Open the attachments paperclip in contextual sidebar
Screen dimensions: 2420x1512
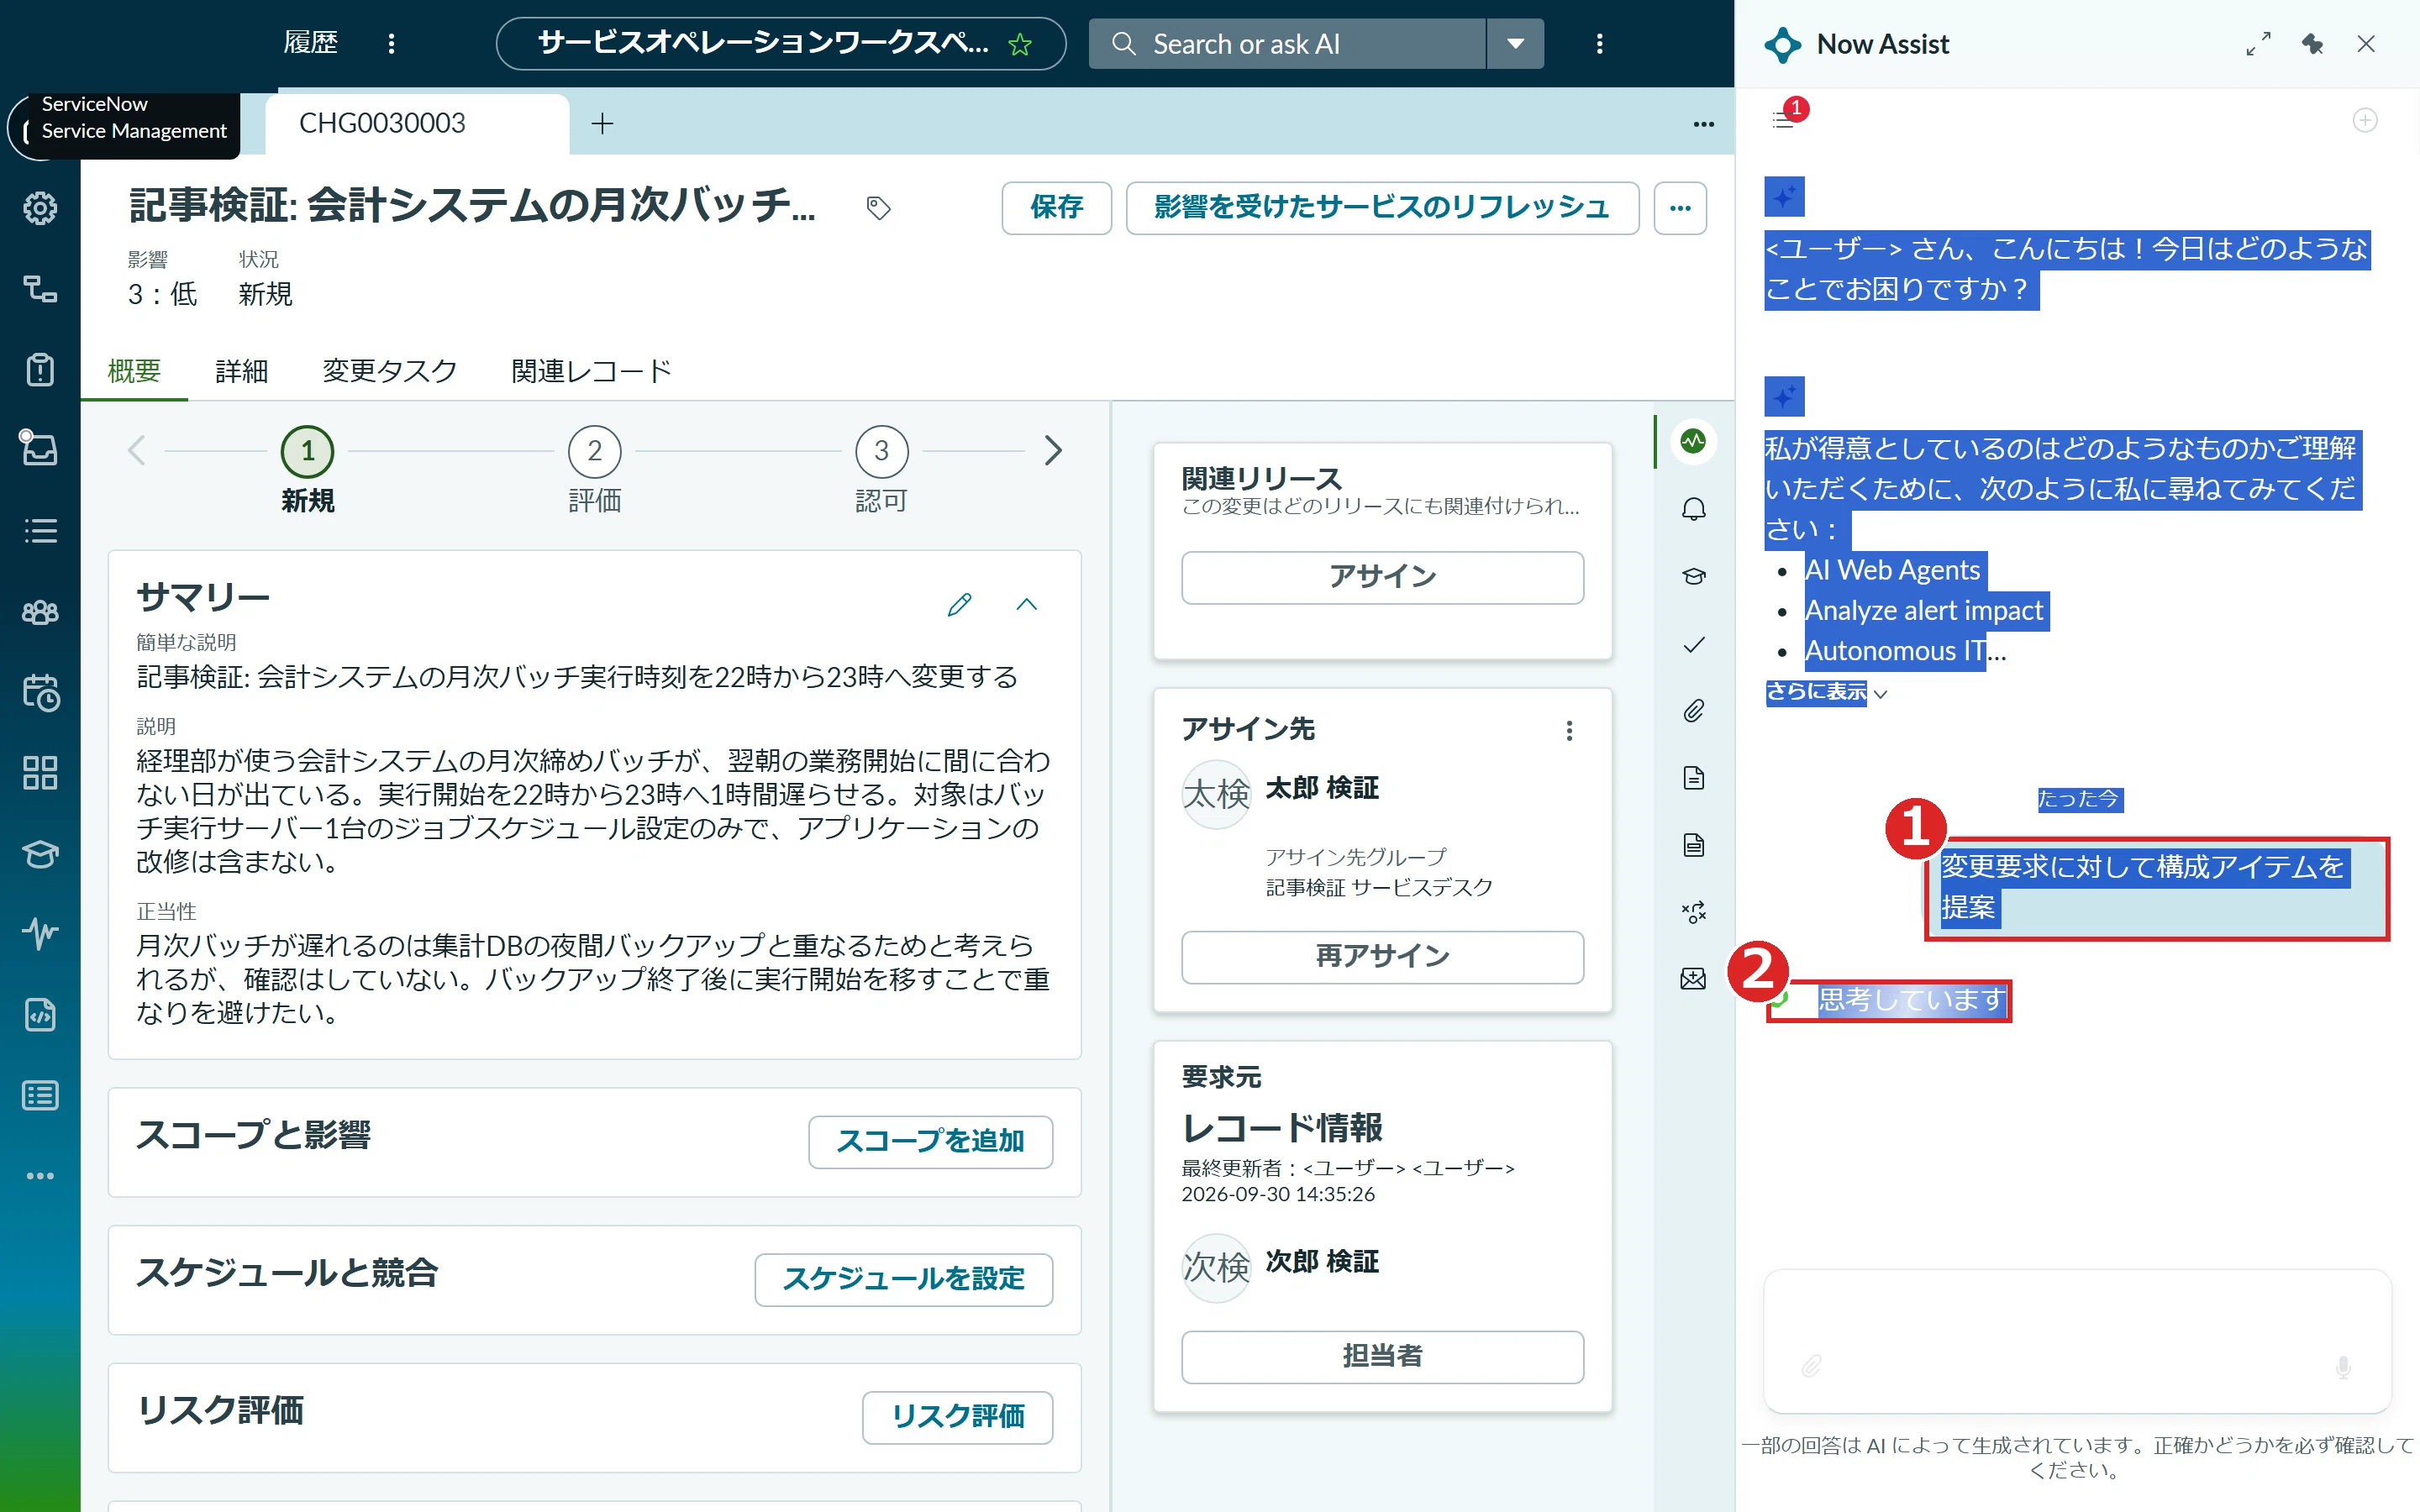tap(1693, 711)
